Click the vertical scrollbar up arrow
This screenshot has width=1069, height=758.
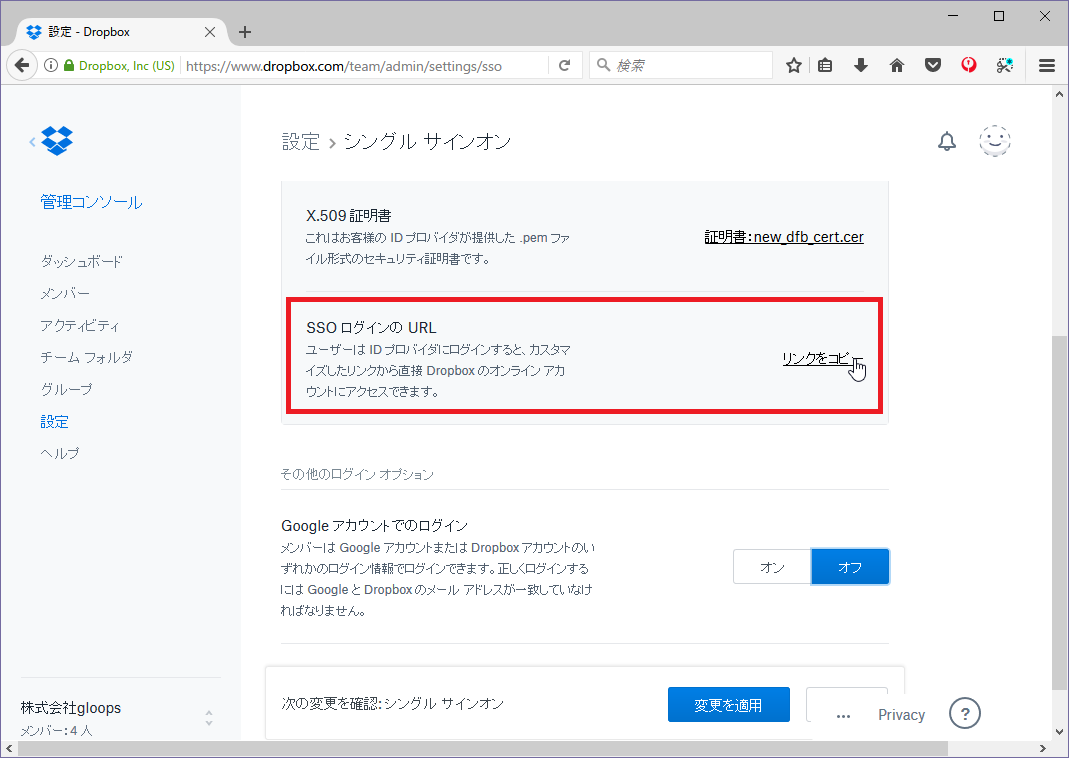pyautogui.click(x=1059, y=94)
